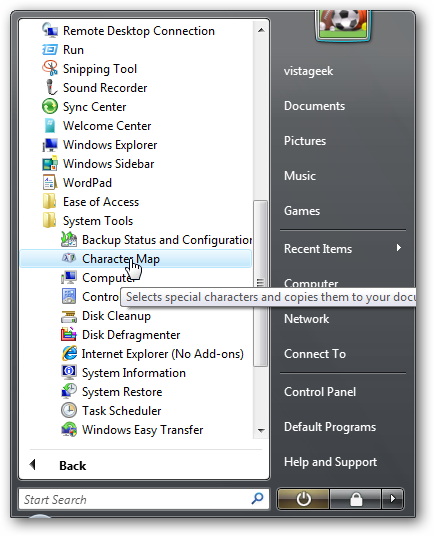
Task: Click the System Restore icon
Action: 69,391
